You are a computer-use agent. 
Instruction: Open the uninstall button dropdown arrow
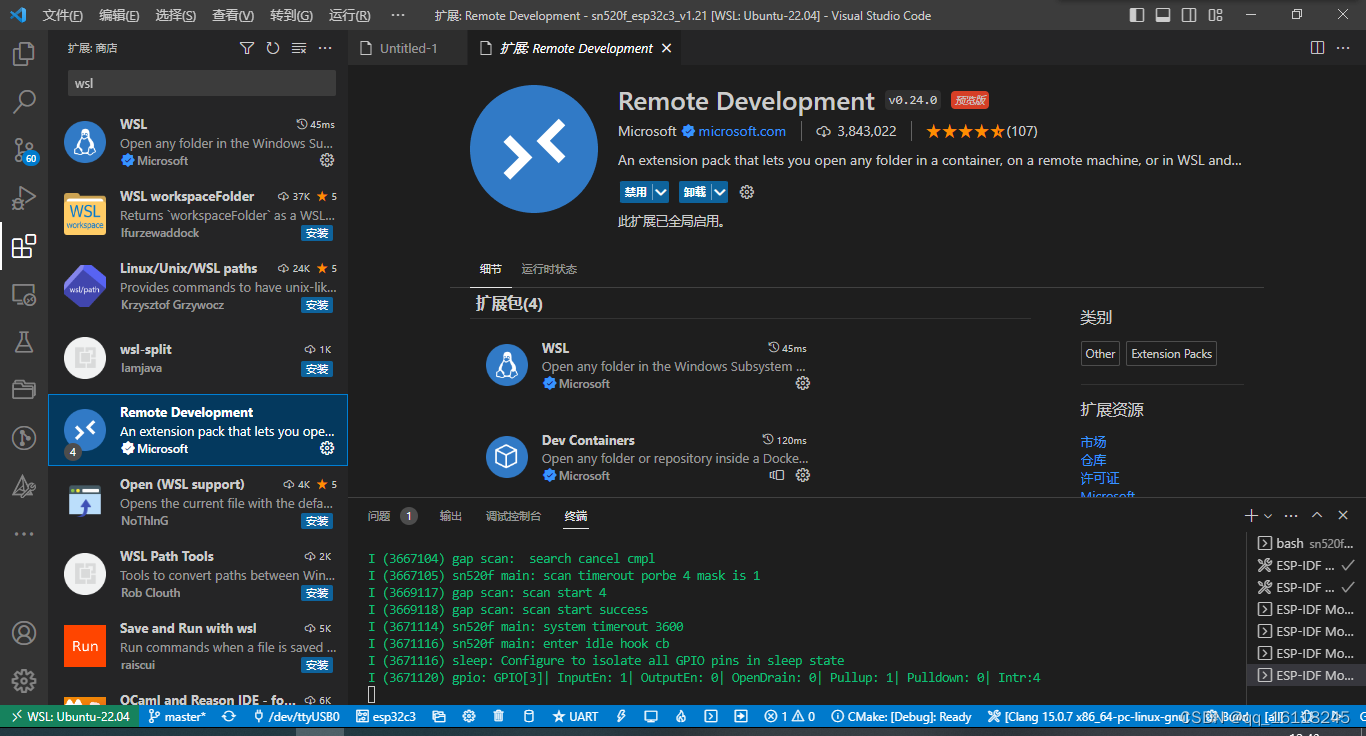click(x=719, y=192)
